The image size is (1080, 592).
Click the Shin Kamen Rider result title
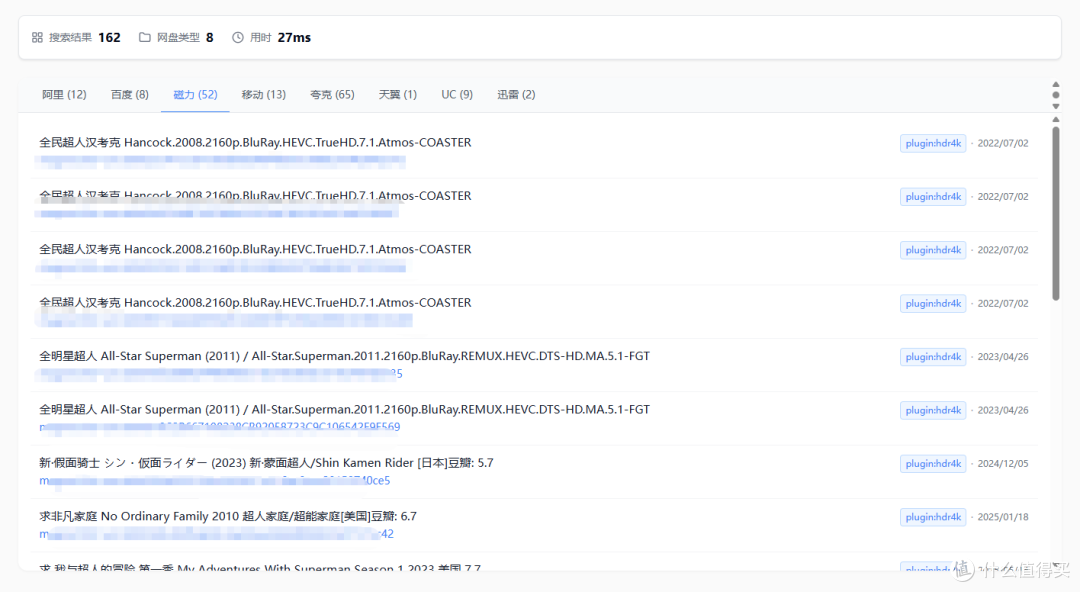coord(266,463)
